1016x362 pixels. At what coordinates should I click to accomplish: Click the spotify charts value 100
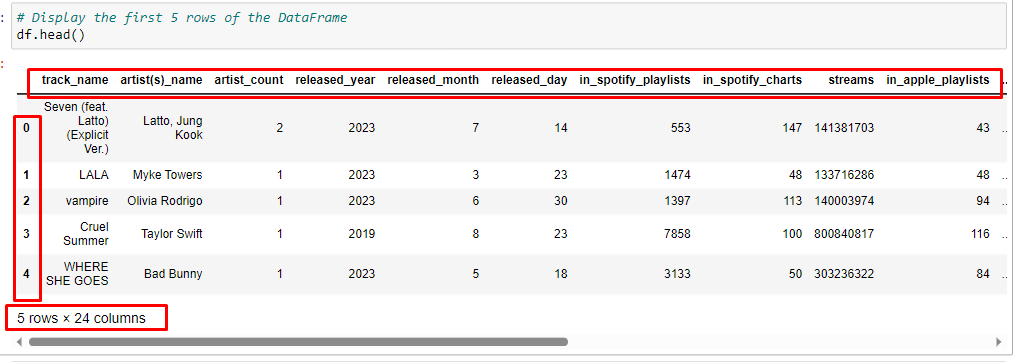click(792, 234)
